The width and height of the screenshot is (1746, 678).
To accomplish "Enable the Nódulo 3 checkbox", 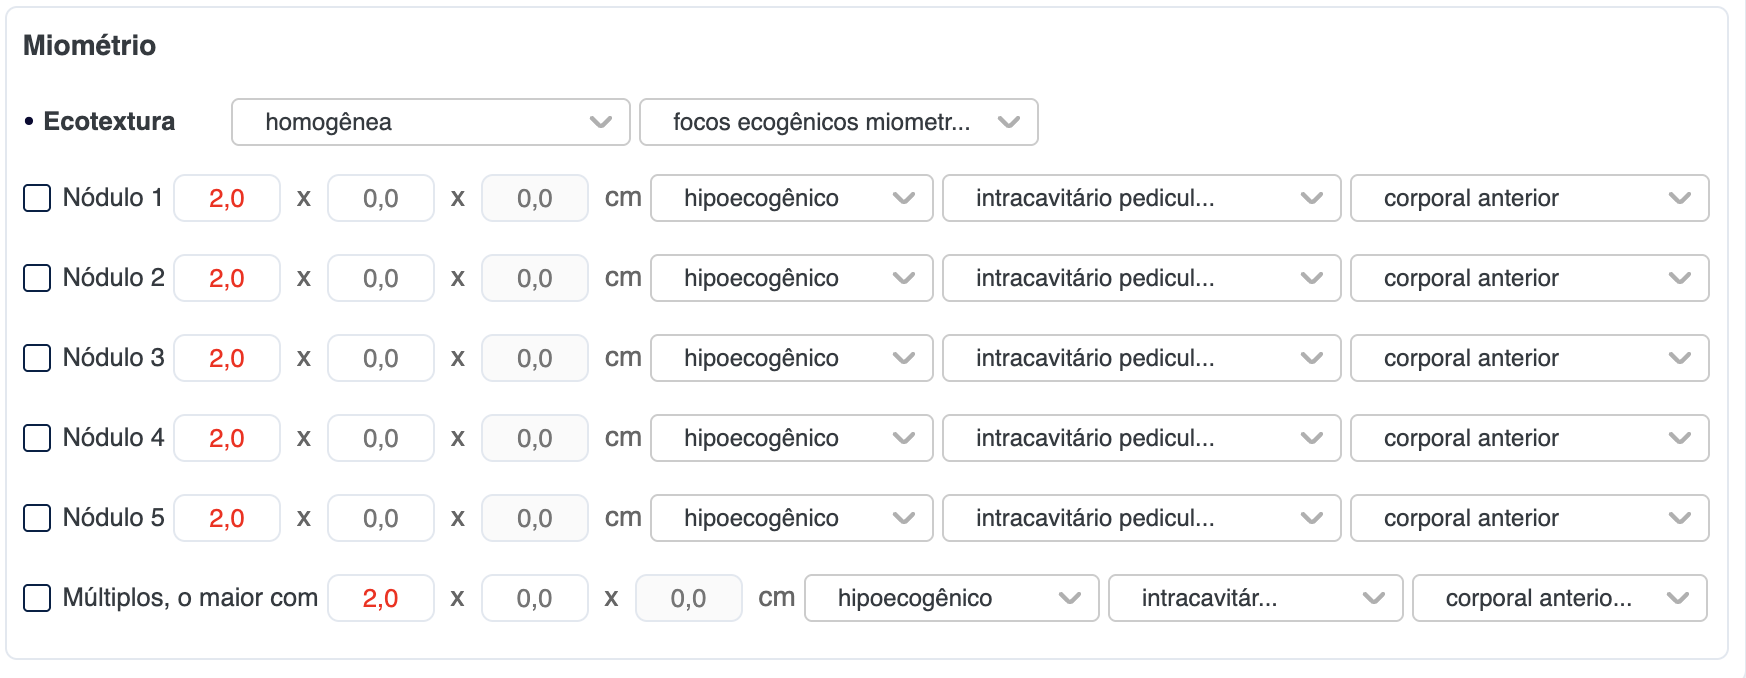I will tap(37, 358).
